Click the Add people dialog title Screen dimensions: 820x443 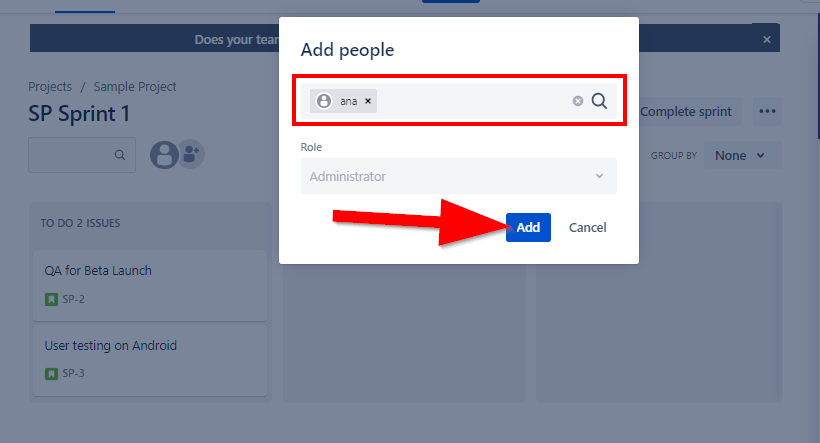[347, 50]
